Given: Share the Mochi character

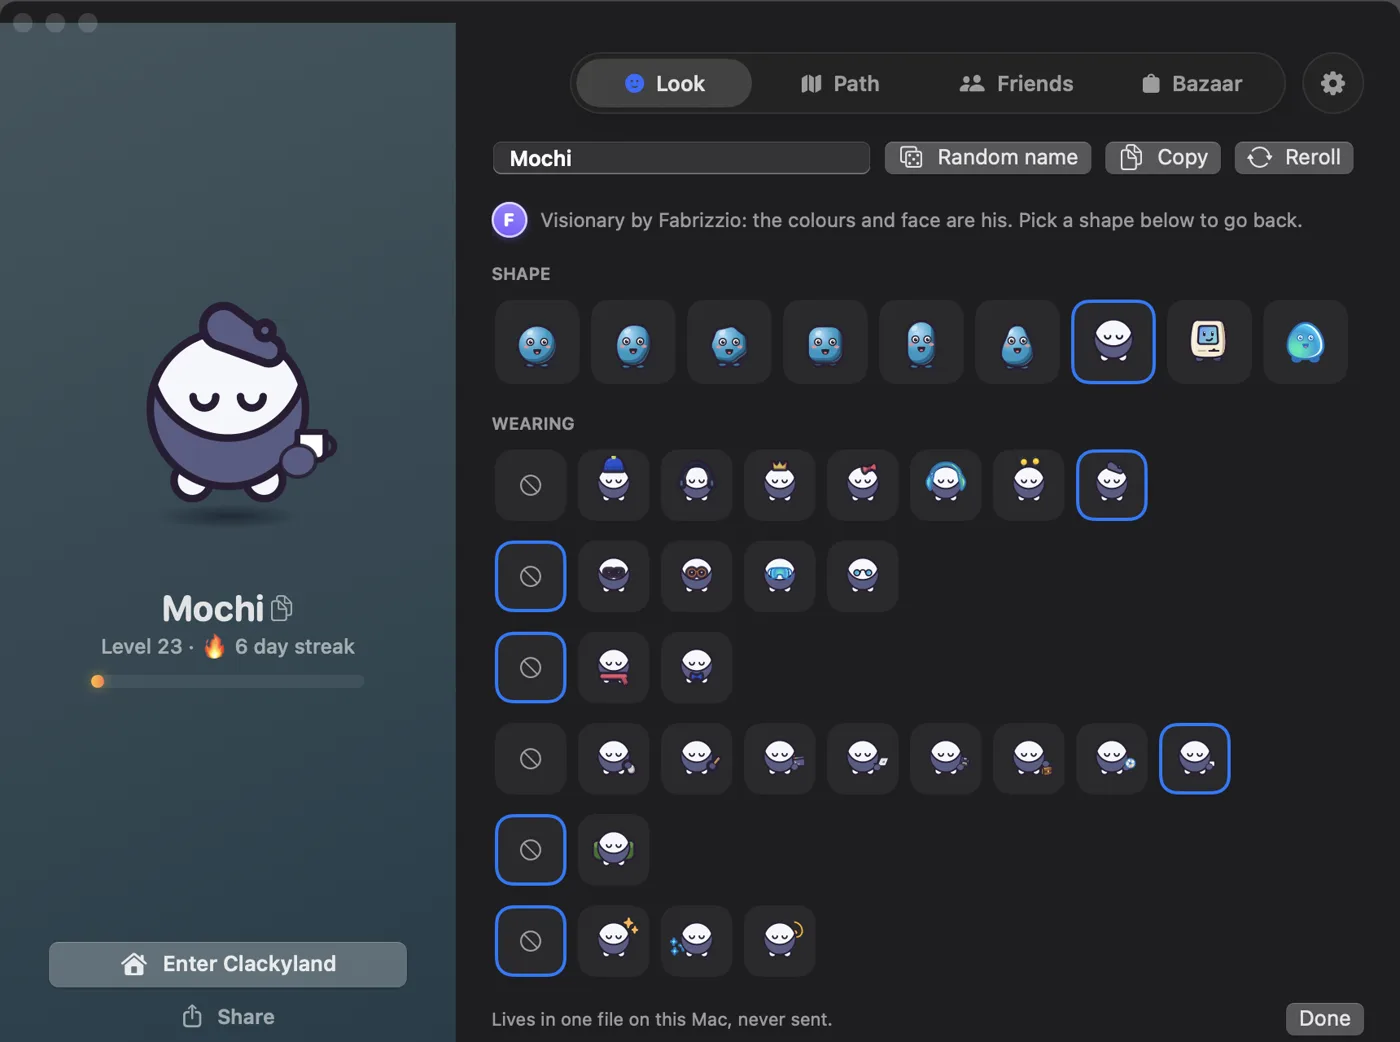Looking at the screenshot, I should (228, 1017).
